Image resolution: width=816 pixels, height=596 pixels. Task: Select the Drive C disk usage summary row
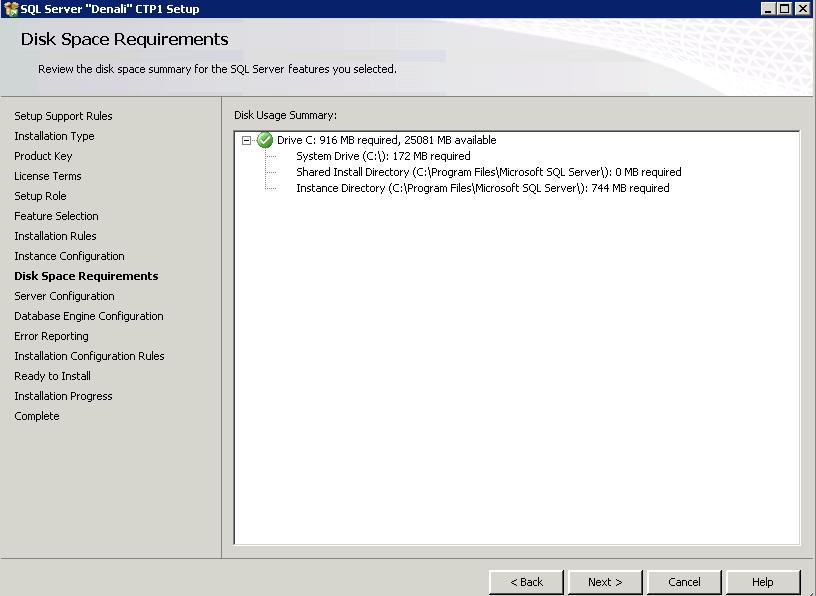click(x=386, y=140)
